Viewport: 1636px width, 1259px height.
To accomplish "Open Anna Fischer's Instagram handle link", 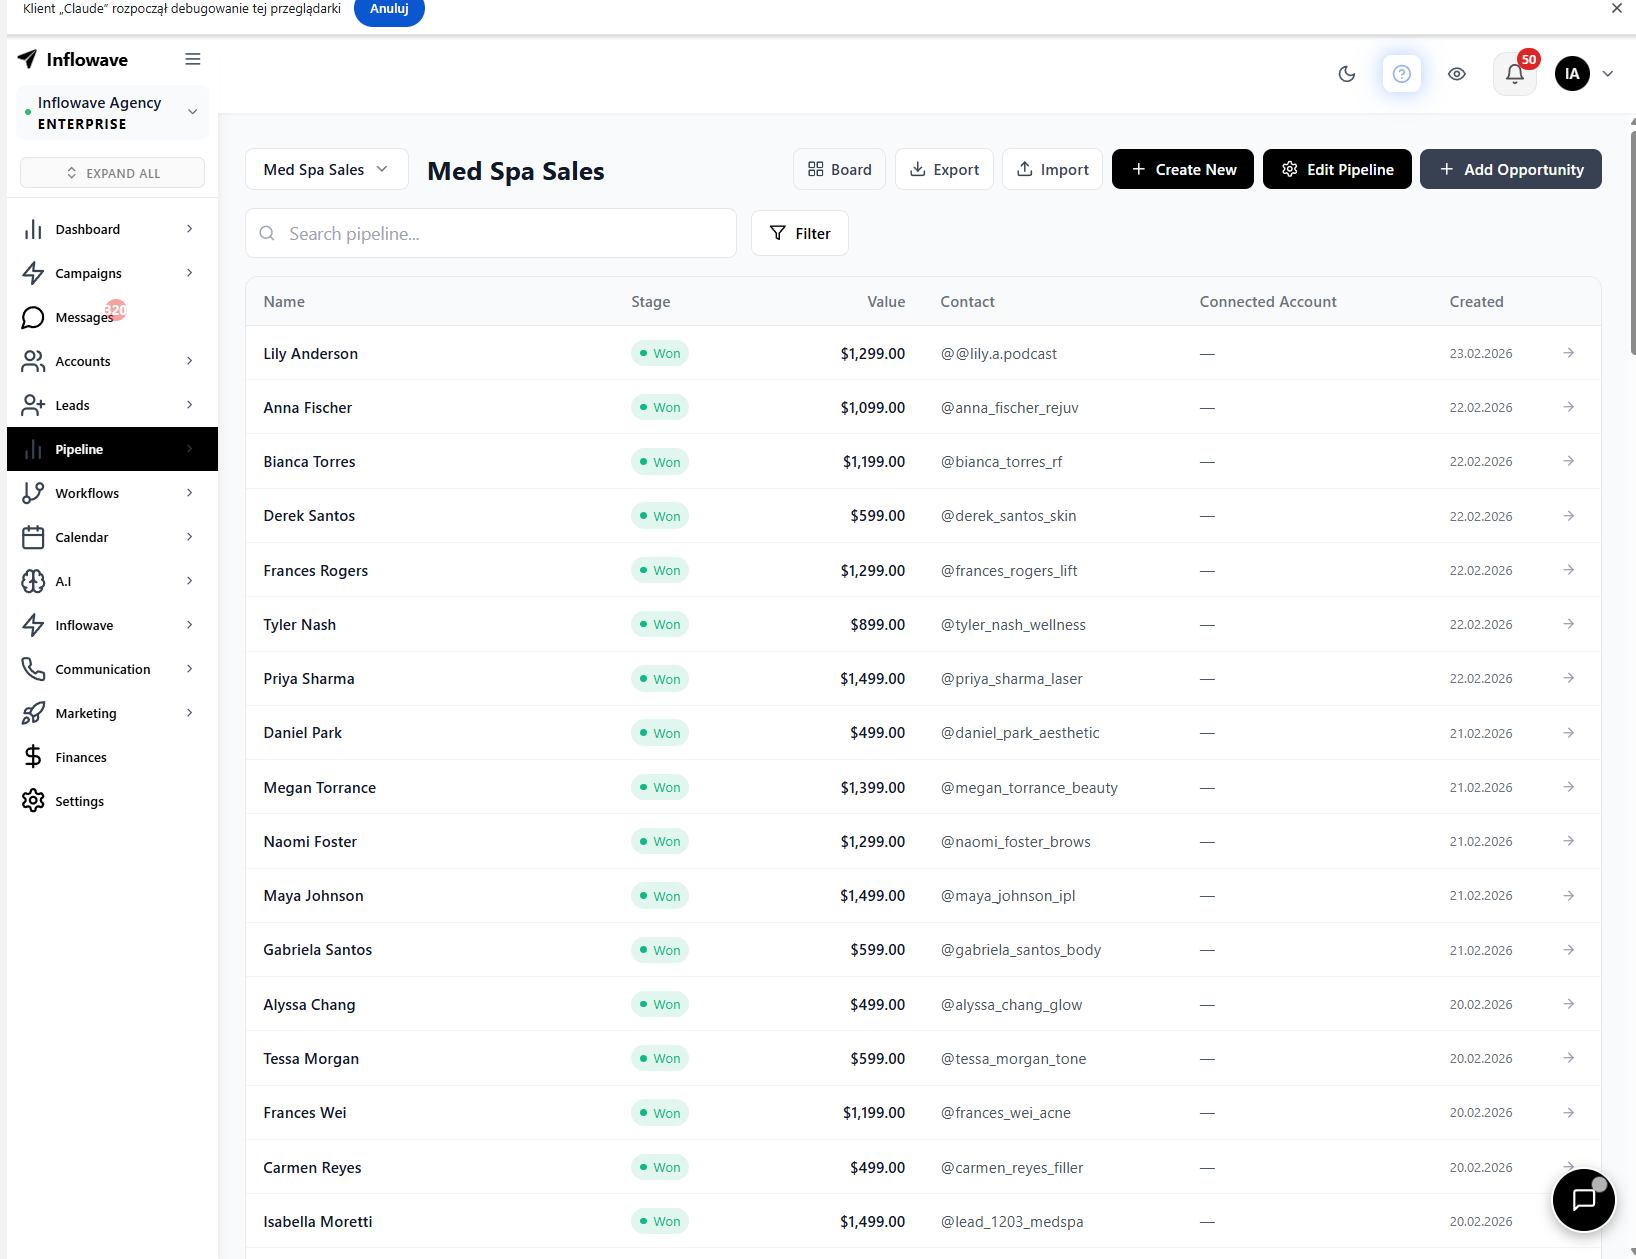I will [x=1009, y=407].
